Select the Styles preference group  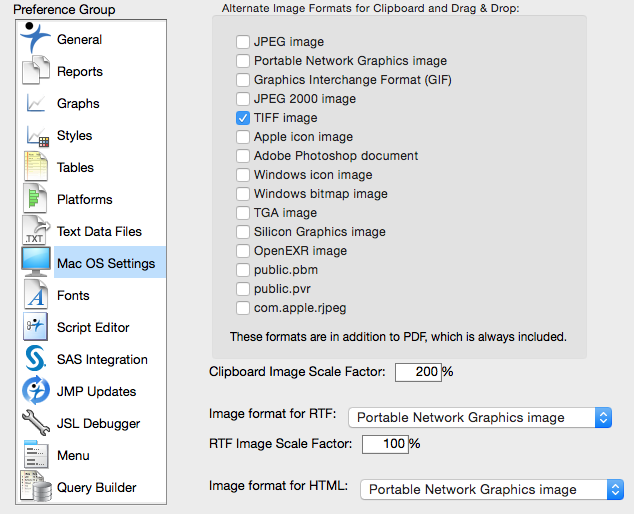pos(74,135)
